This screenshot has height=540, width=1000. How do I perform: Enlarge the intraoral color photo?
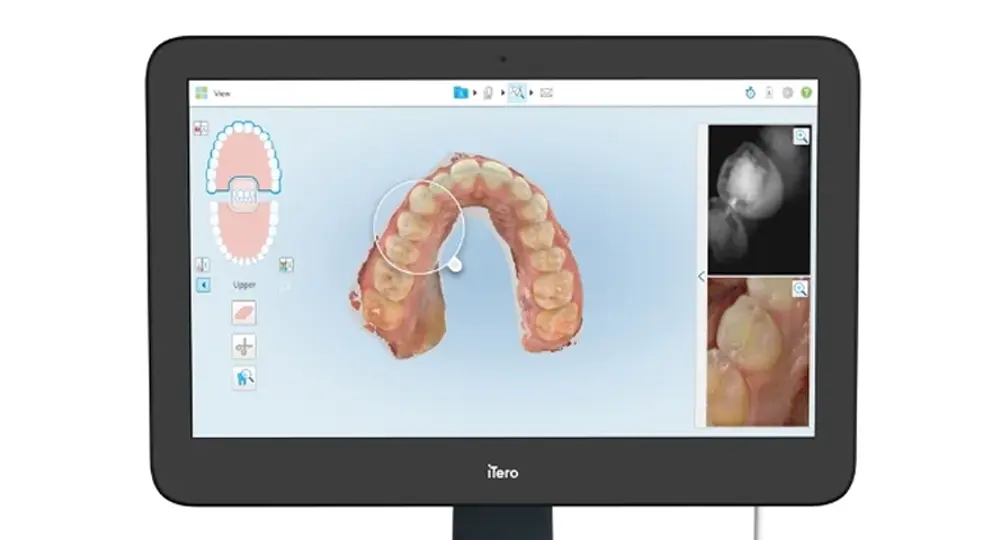pyautogui.click(x=800, y=289)
